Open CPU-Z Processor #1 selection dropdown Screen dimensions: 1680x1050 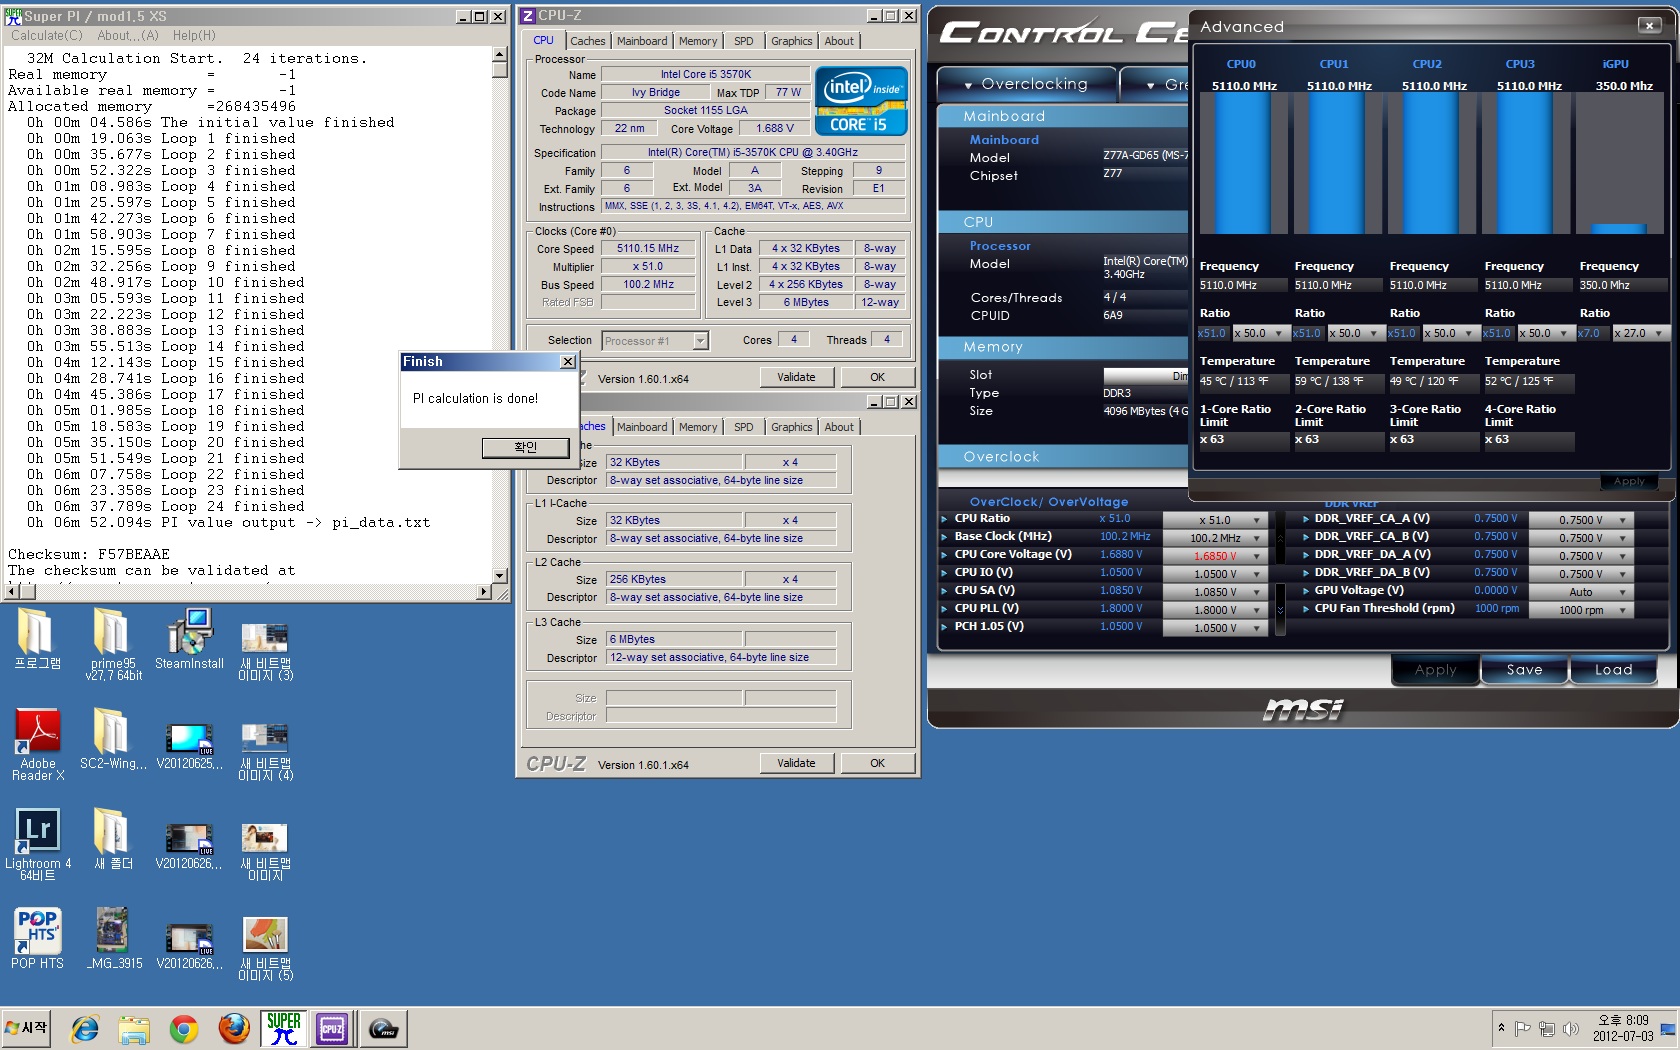[x=700, y=341]
